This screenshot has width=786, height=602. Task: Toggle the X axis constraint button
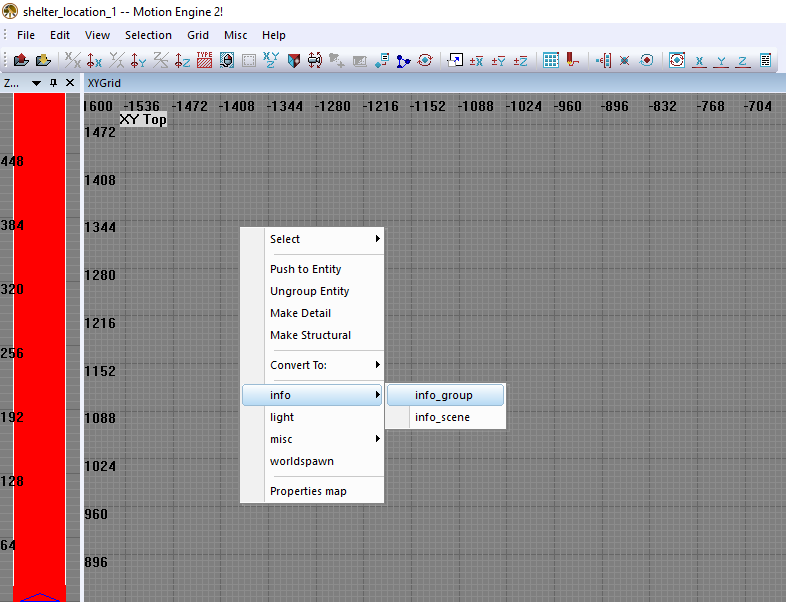click(x=700, y=60)
